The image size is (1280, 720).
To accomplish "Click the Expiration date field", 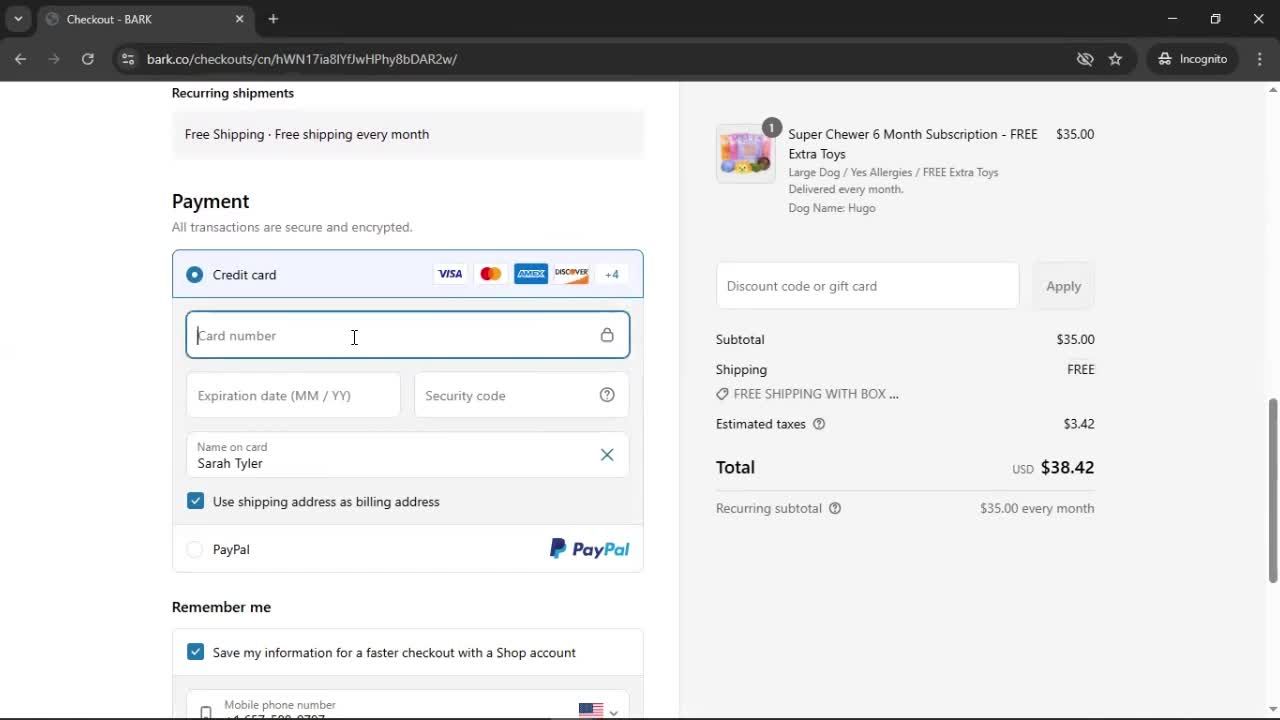I will coord(293,395).
